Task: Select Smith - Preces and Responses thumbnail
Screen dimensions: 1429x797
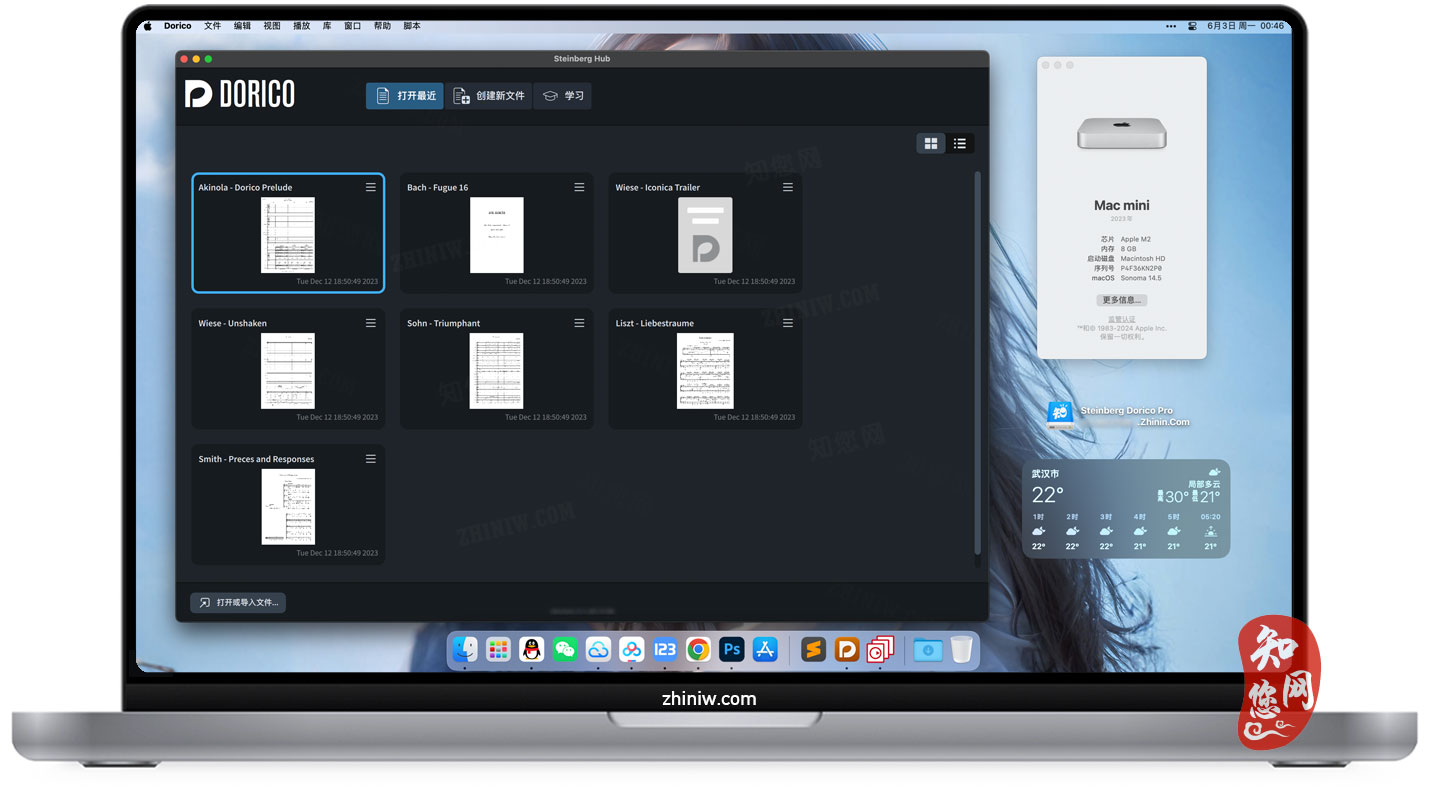Action: 288,507
